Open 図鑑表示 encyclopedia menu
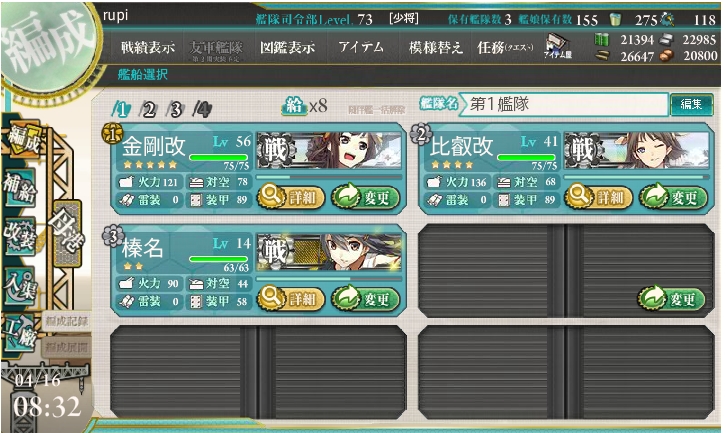 (287, 47)
